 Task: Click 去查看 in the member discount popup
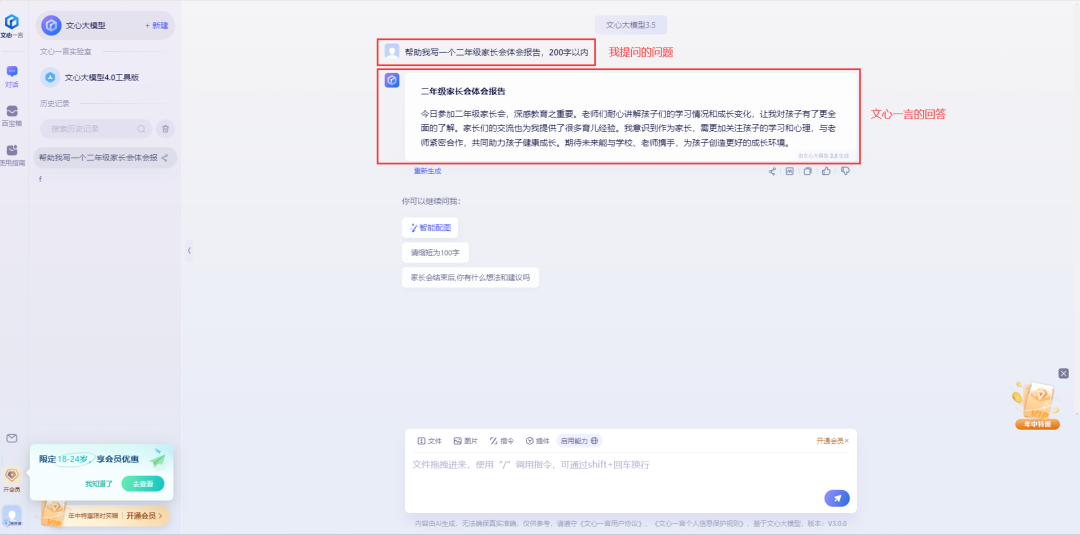(143, 483)
